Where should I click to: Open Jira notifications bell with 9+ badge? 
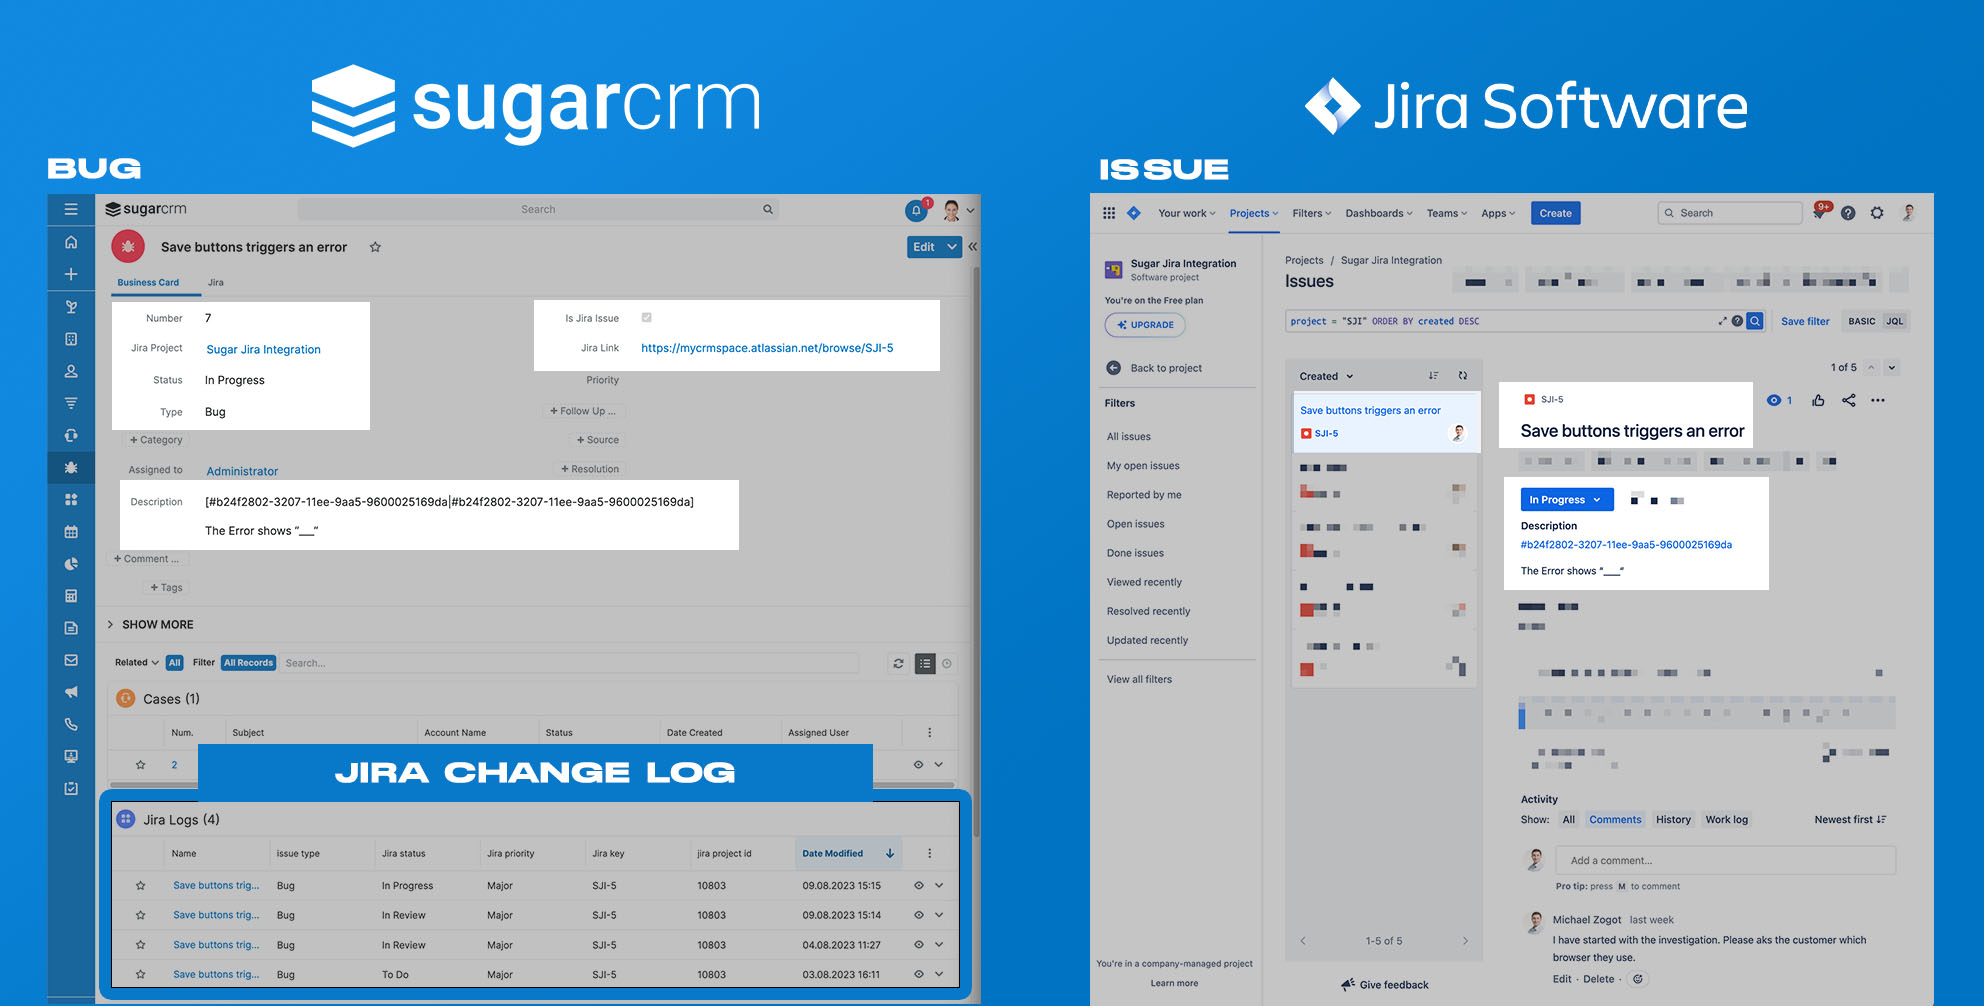pyautogui.click(x=1820, y=212)
